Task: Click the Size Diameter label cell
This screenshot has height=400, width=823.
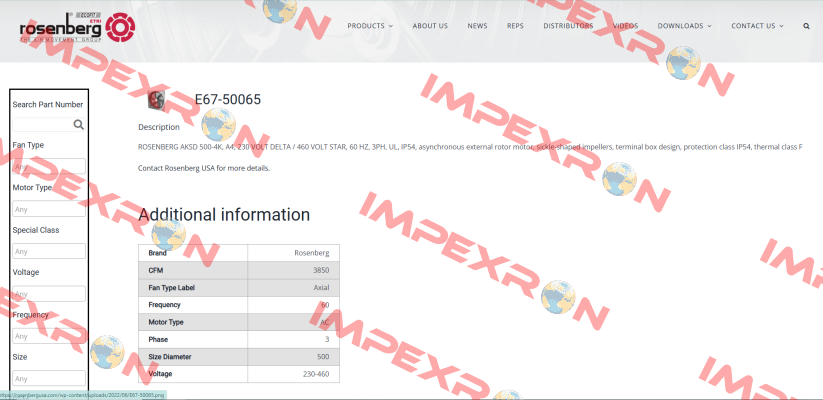Action: (193, 357)
